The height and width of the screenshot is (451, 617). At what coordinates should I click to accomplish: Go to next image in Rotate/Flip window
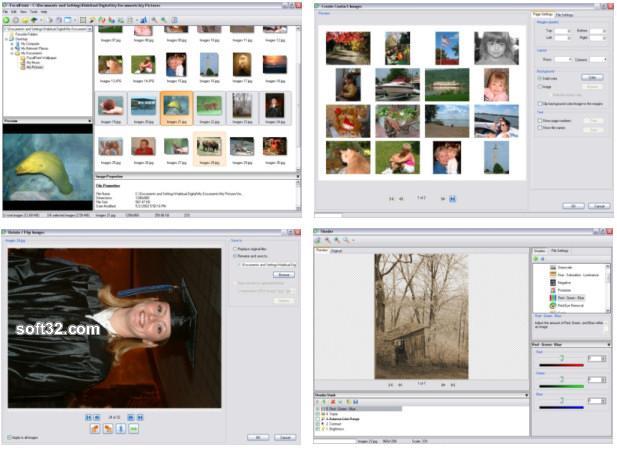pos(131,417)
